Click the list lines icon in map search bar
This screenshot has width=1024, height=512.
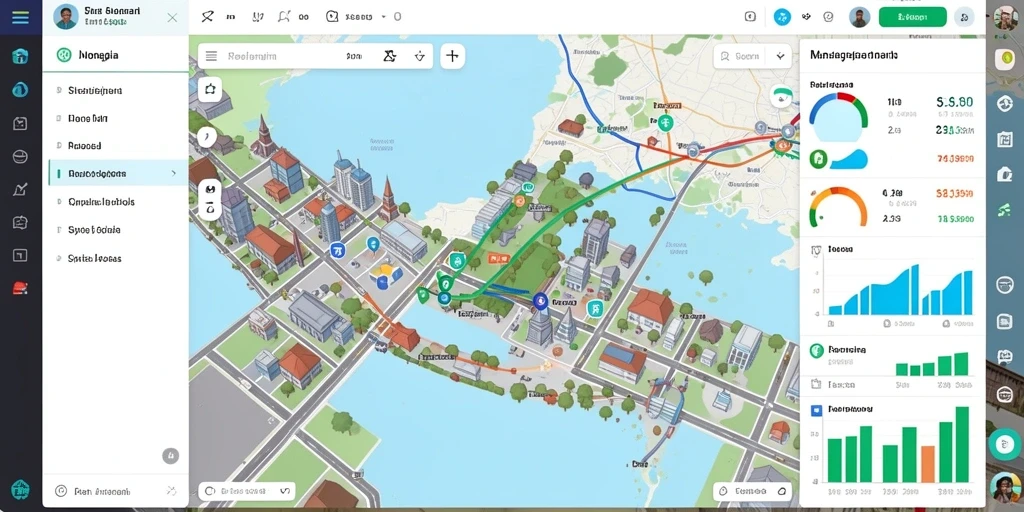point(211,56)
